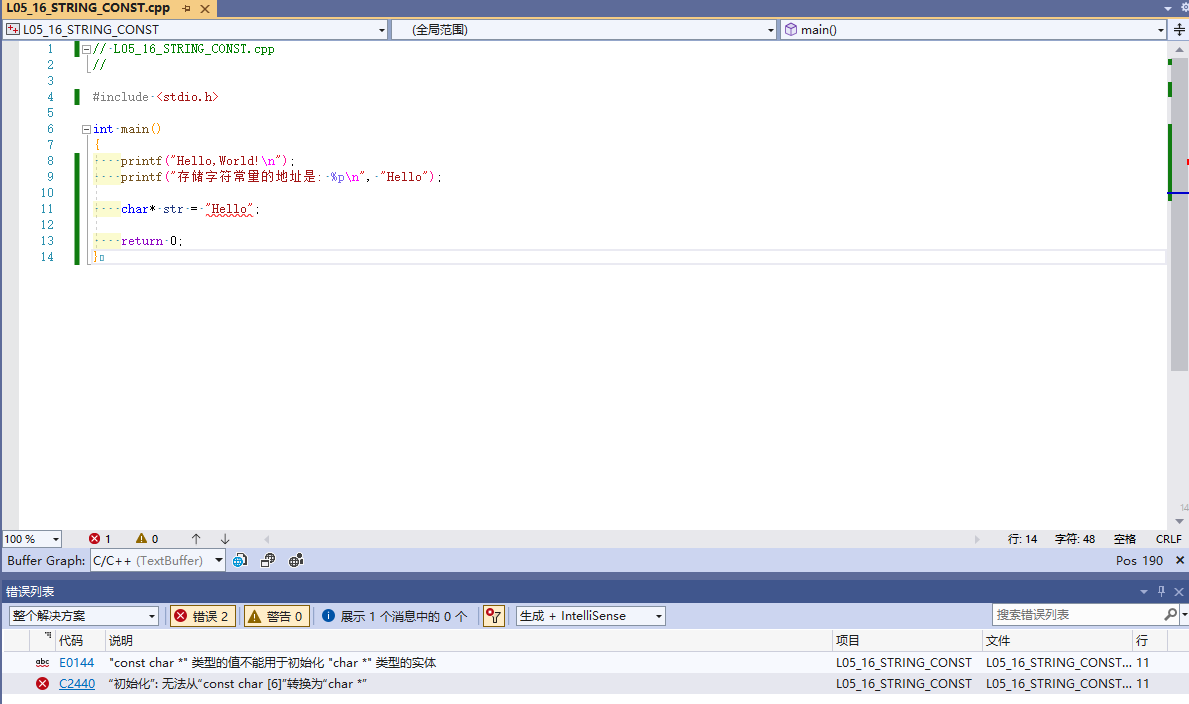Click the split editor window icon
1189x704 pixels.
pos(1179,30)
